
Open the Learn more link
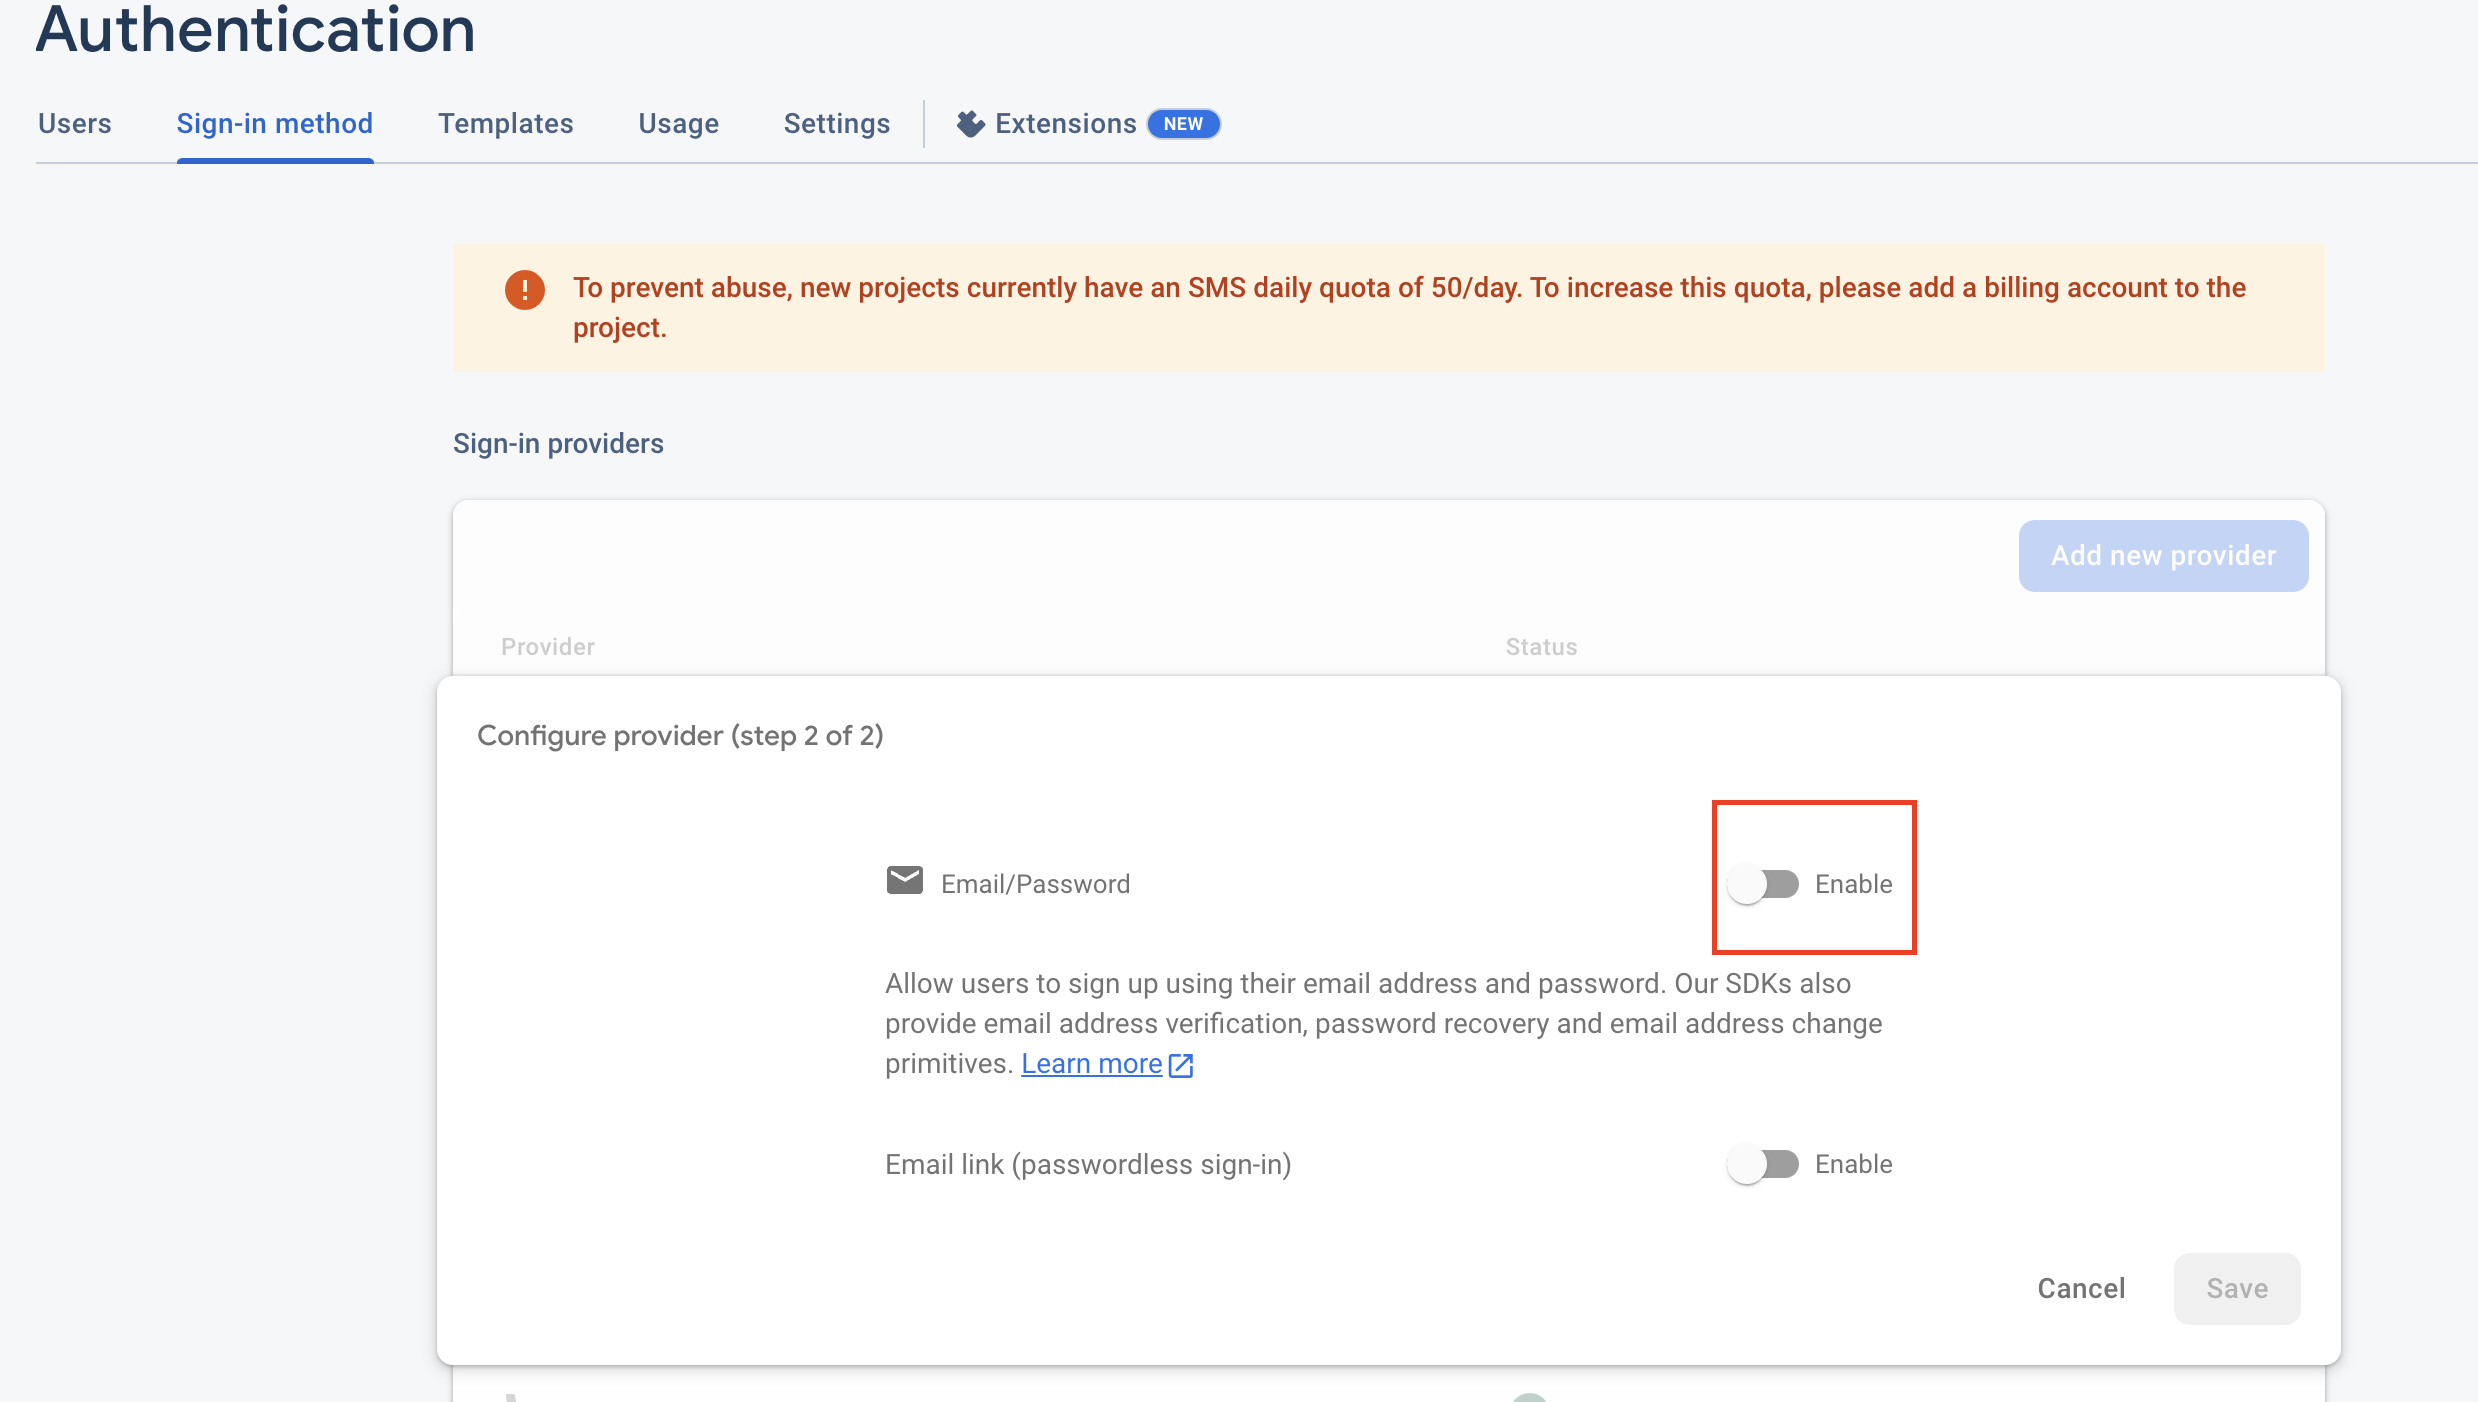point(1091,1064)
